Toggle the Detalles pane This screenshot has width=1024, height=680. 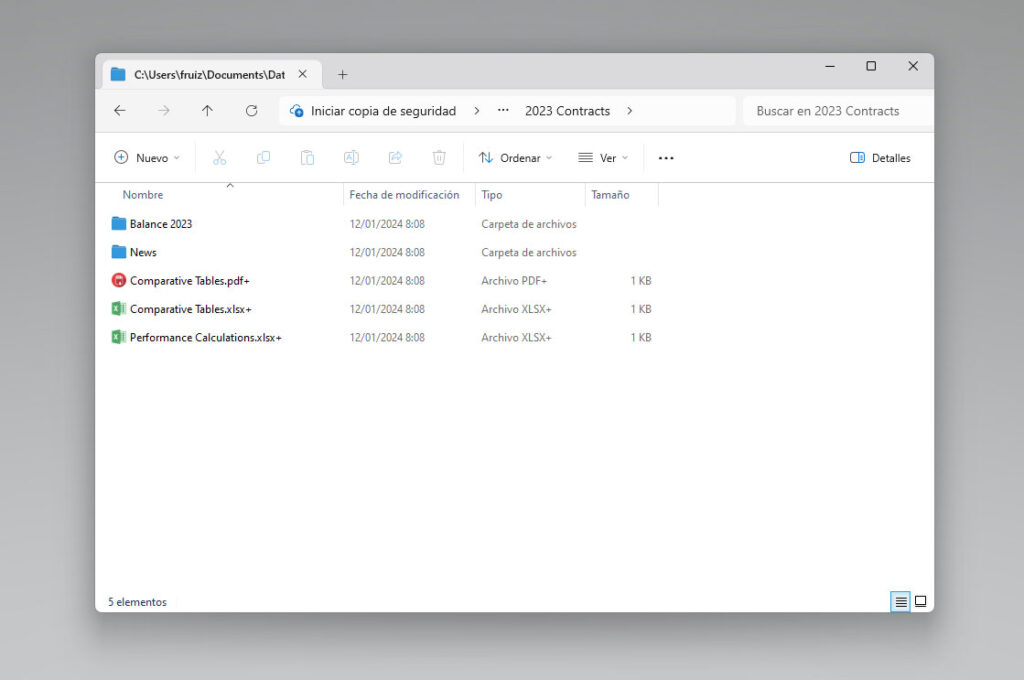click(x=879, y=157)
